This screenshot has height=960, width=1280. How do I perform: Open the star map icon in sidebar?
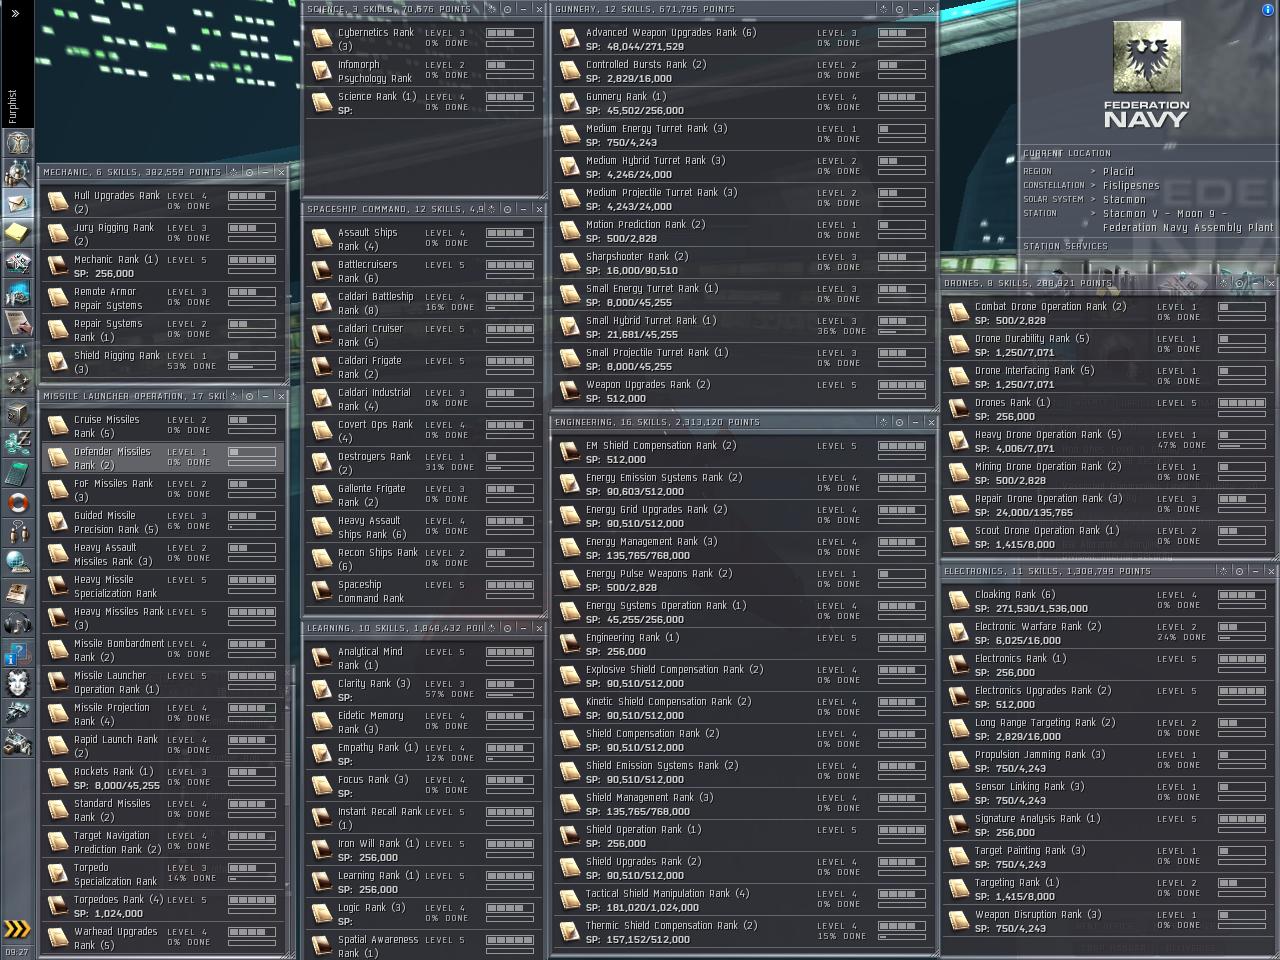point(17,352)
